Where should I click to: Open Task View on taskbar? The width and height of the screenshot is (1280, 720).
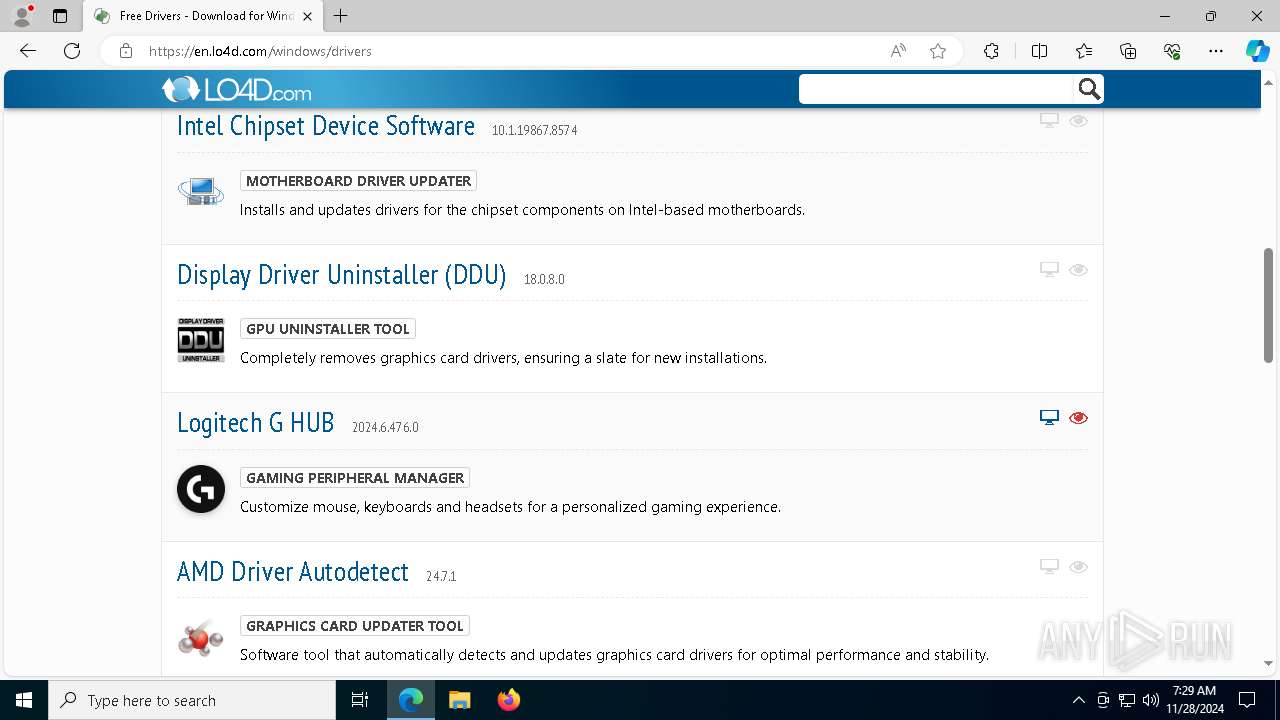pos(360,700)
